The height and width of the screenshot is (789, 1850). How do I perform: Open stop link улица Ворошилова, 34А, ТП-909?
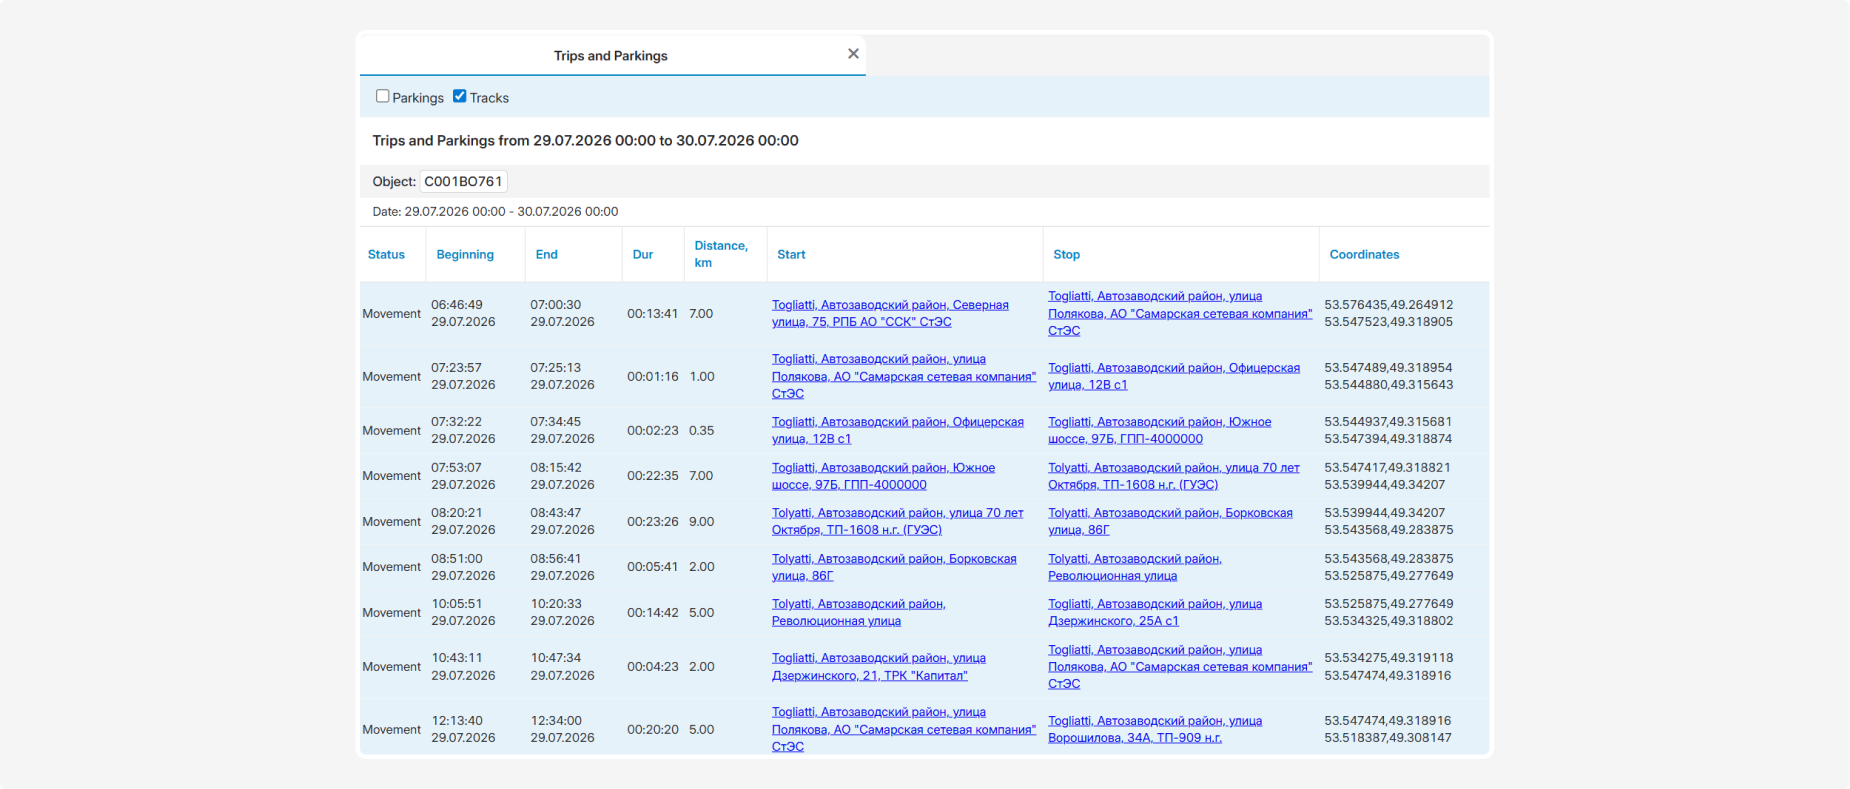coord(1155,729)
